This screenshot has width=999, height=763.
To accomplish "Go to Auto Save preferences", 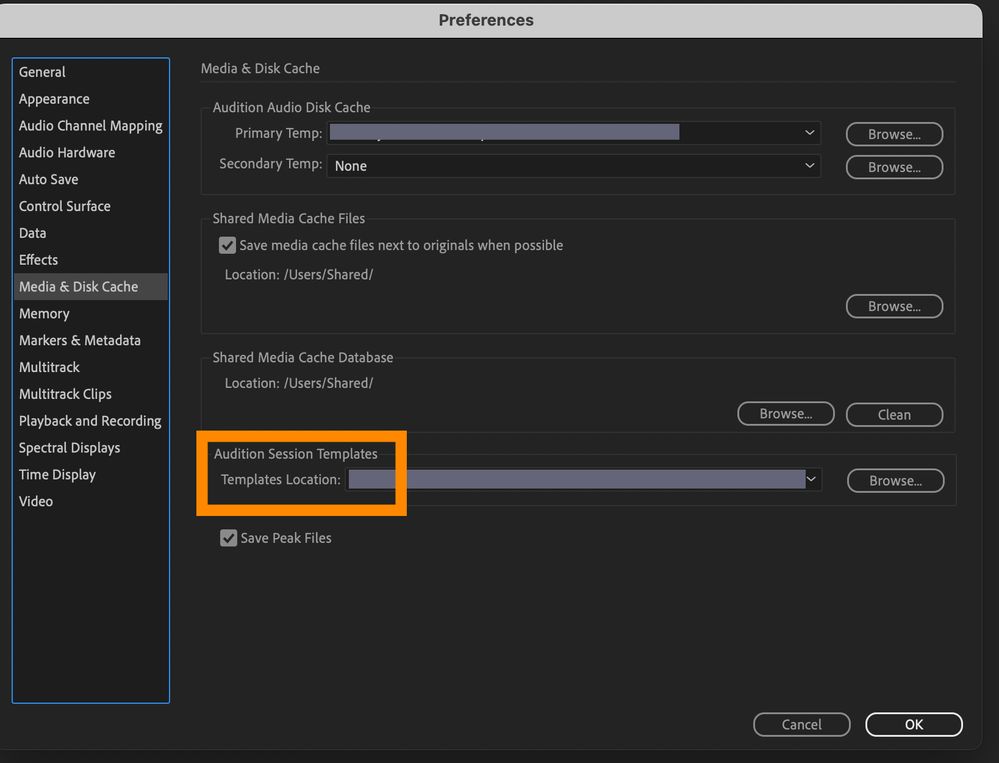I will [x=48, y=180].
